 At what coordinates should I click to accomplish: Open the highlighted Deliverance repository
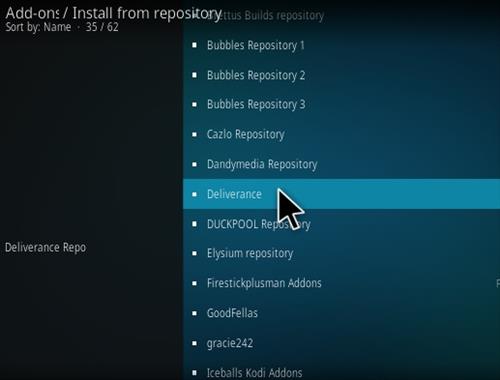(341, 194)
